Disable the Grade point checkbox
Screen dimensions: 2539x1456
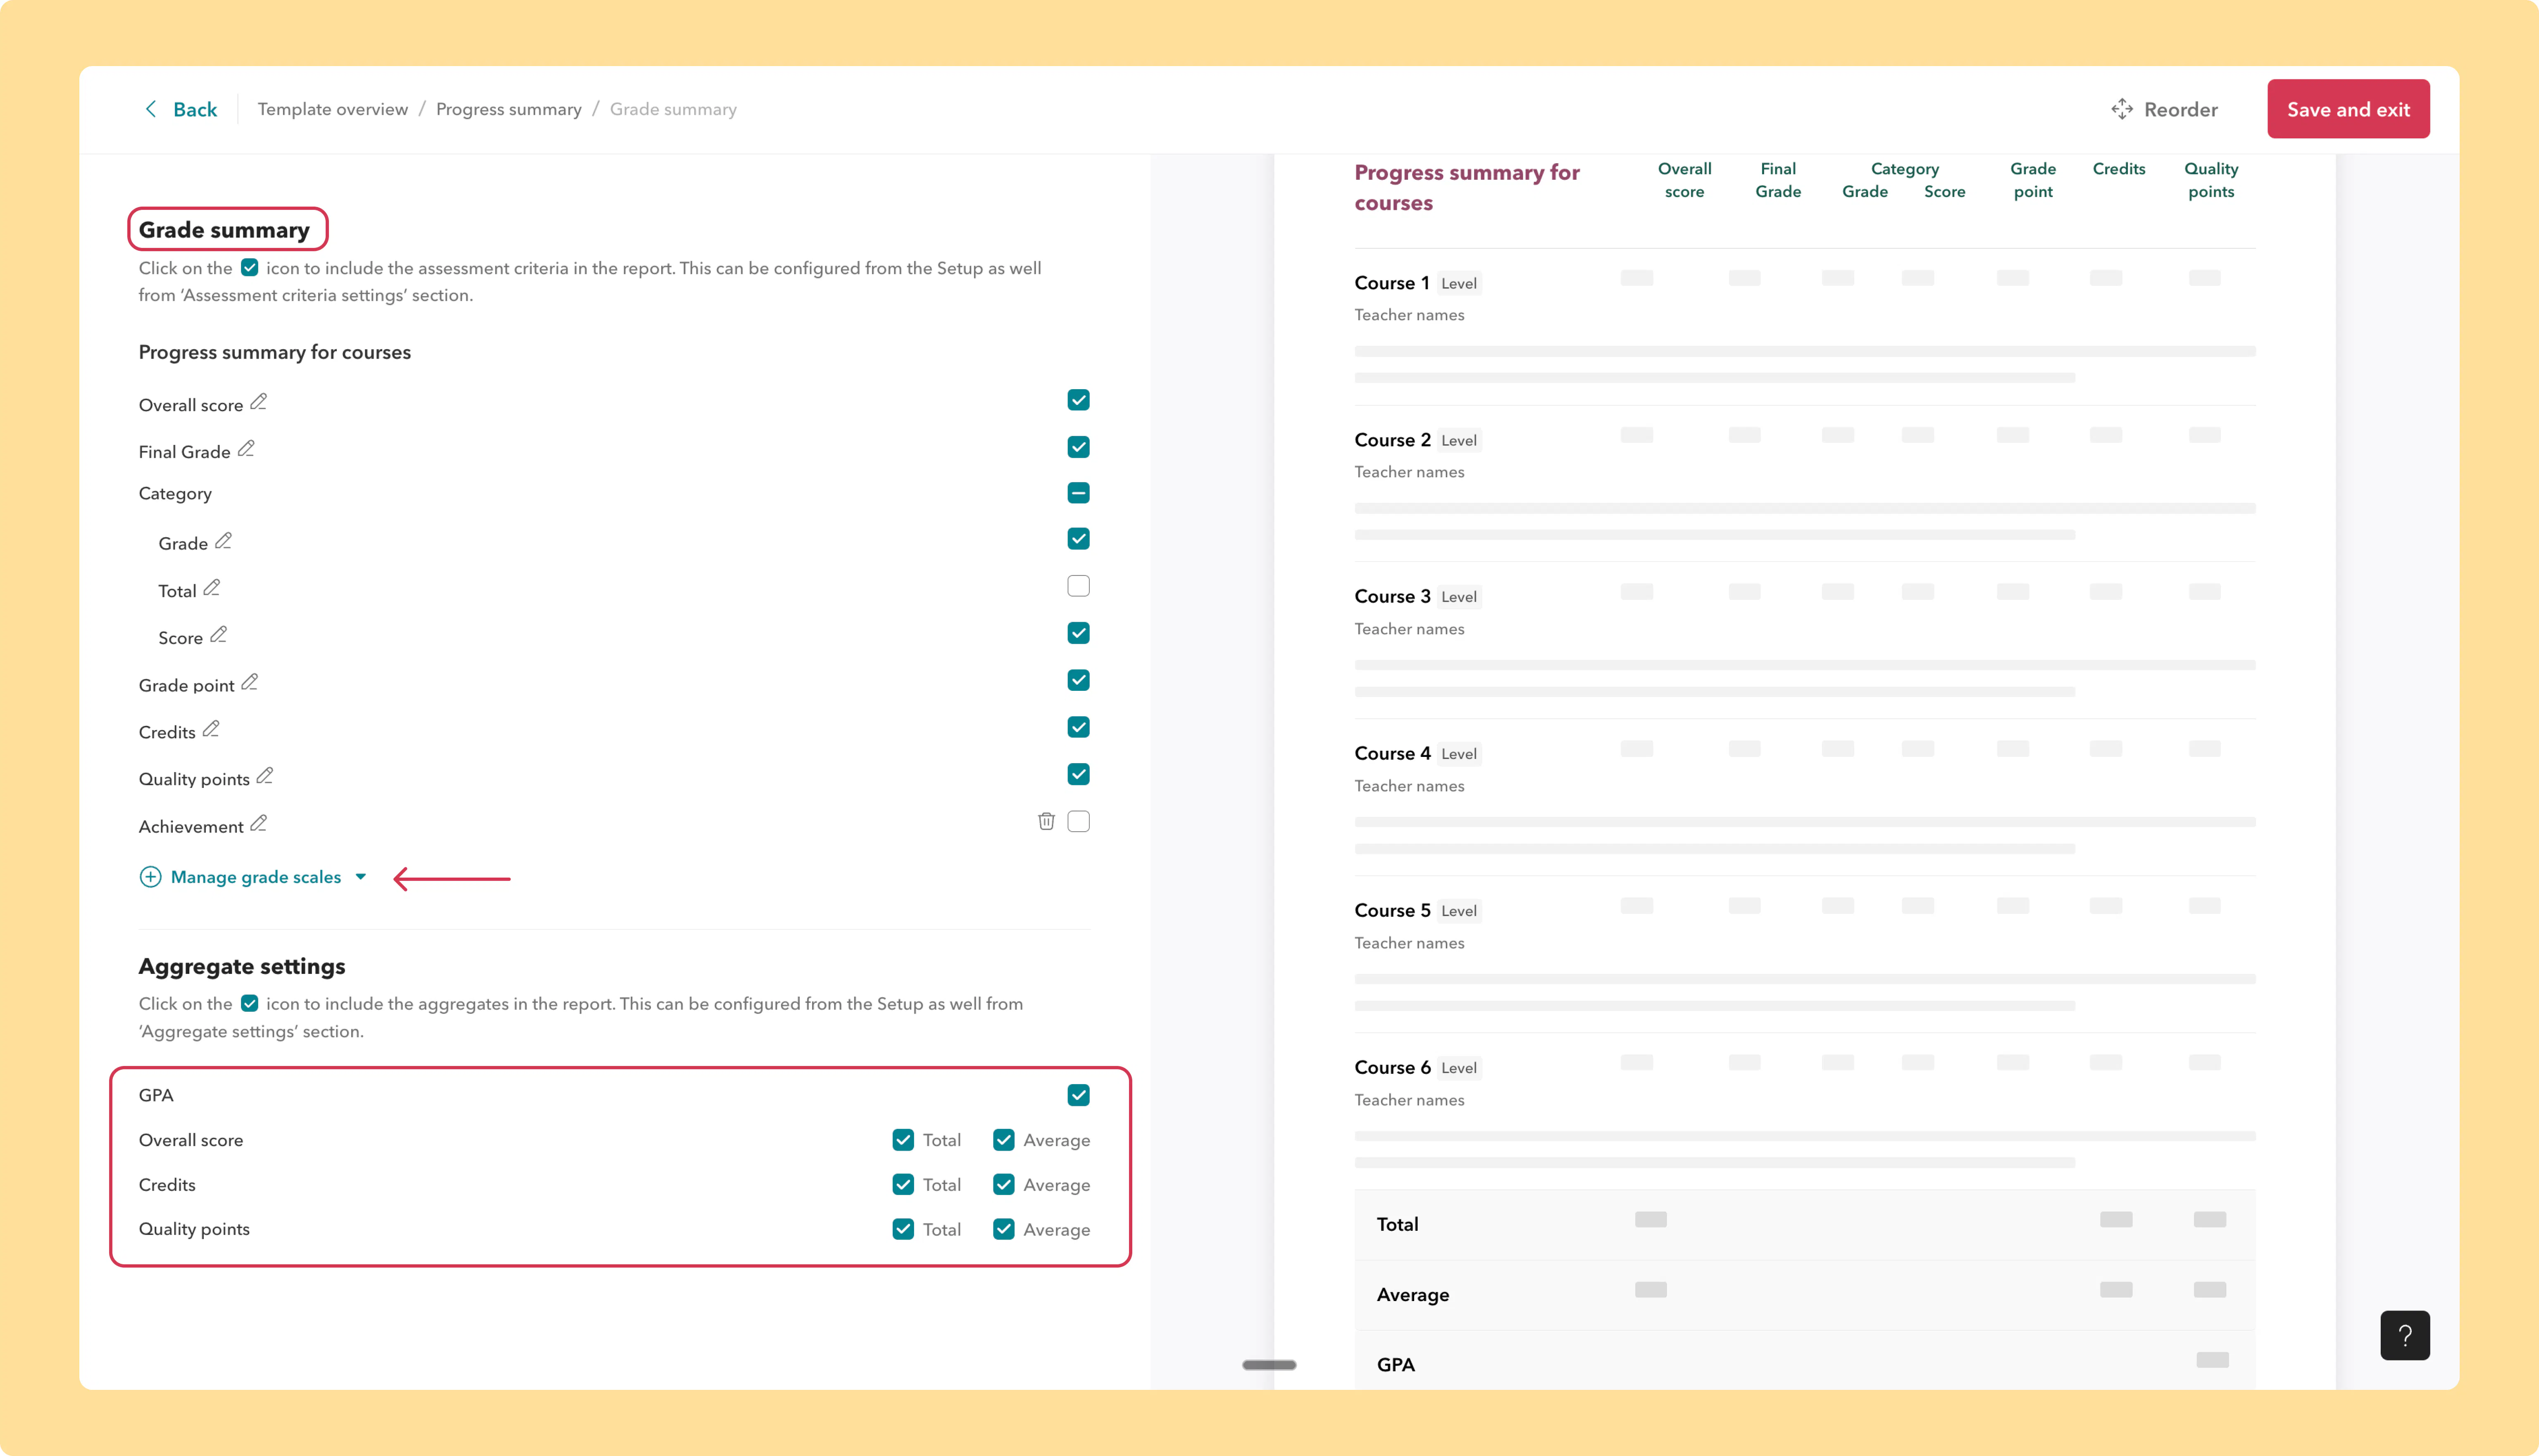point(1078,680)
